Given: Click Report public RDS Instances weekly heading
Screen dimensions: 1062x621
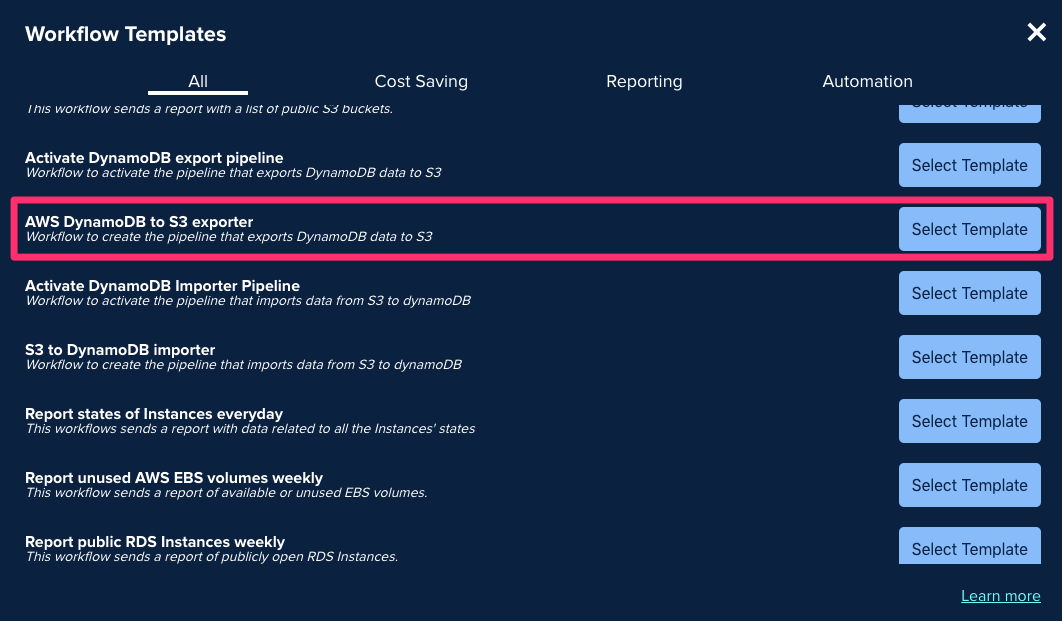Looking at the screenshot, I should point(155,542).
